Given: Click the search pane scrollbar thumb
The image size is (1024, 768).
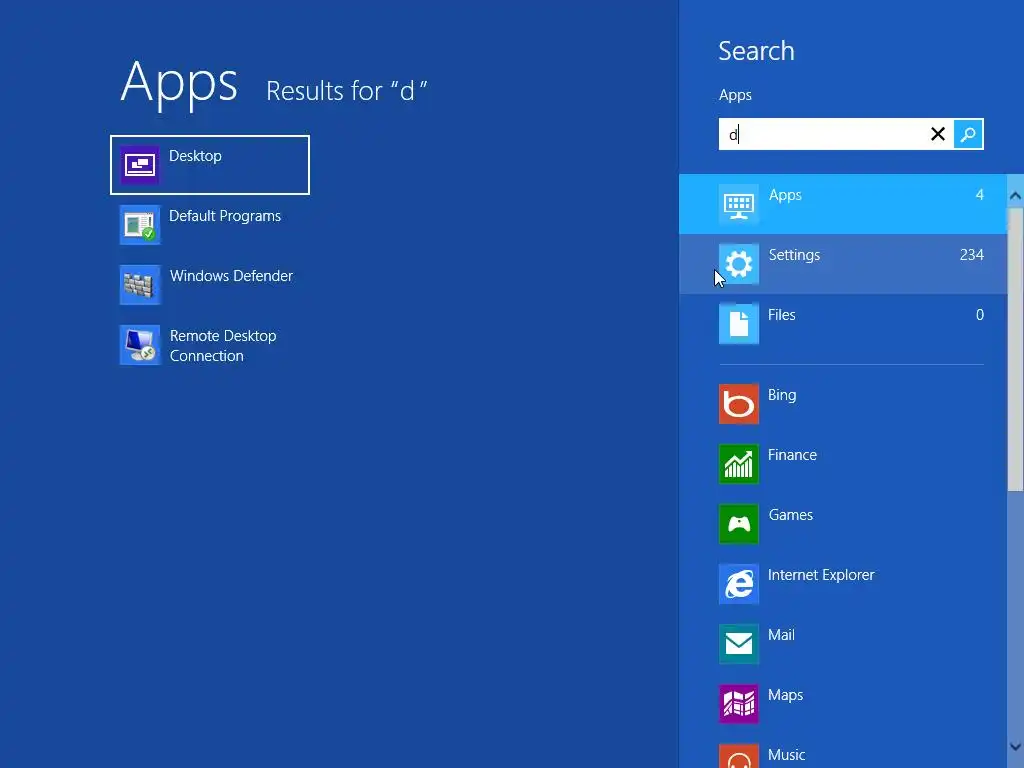Looking at the screenshot, I should pos(1015,349).
